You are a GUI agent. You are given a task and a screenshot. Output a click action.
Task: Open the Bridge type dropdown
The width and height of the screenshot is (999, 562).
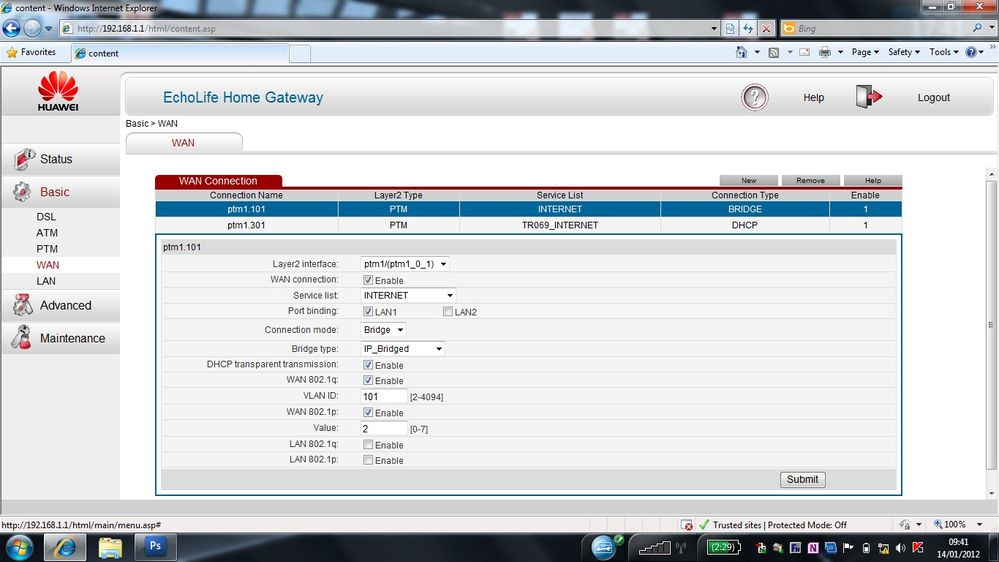pyautogui.click(x=403, y=349)
